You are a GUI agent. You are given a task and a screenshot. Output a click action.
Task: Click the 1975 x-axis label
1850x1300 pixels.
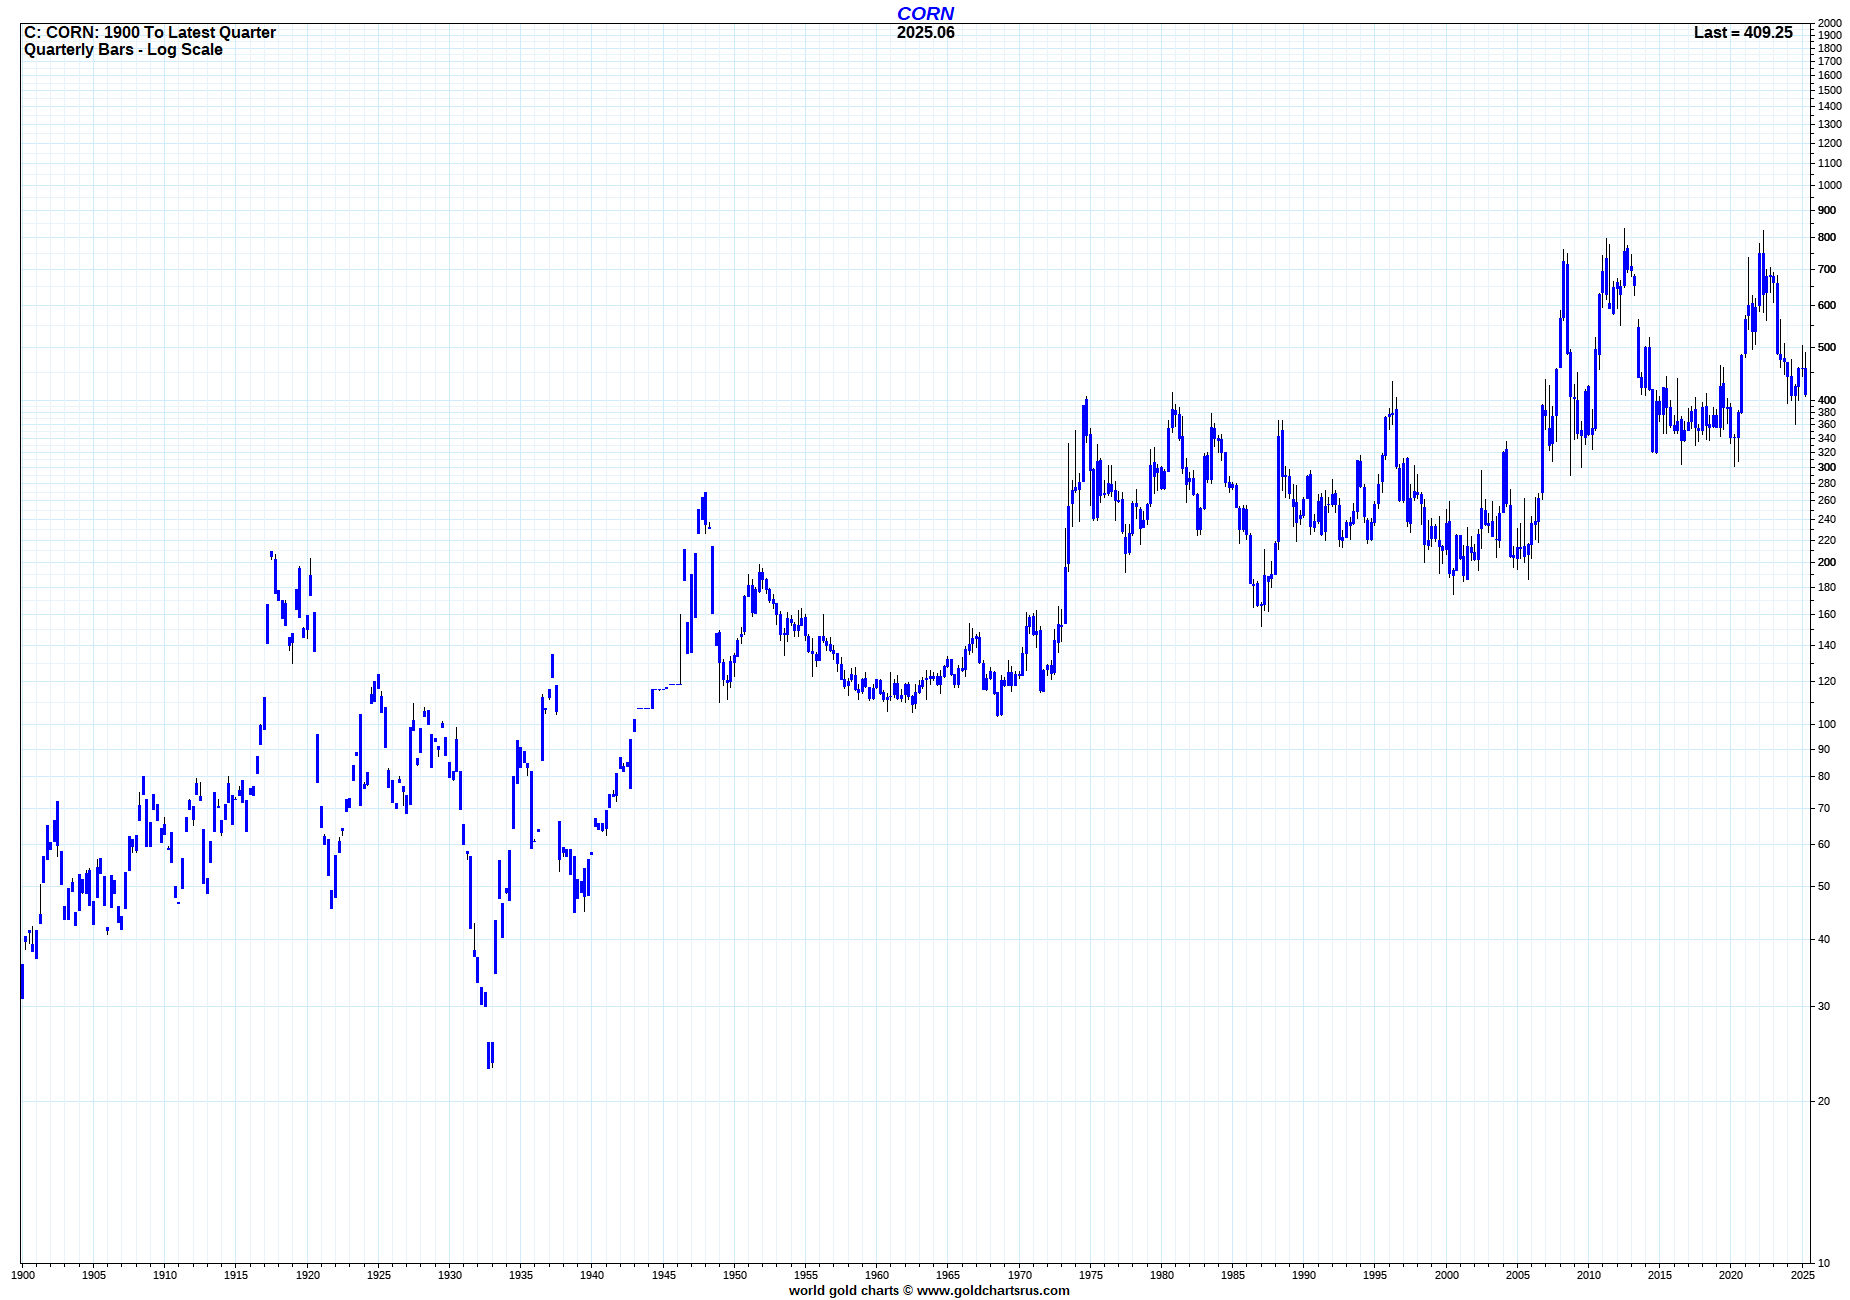tap(1091, 1275)
